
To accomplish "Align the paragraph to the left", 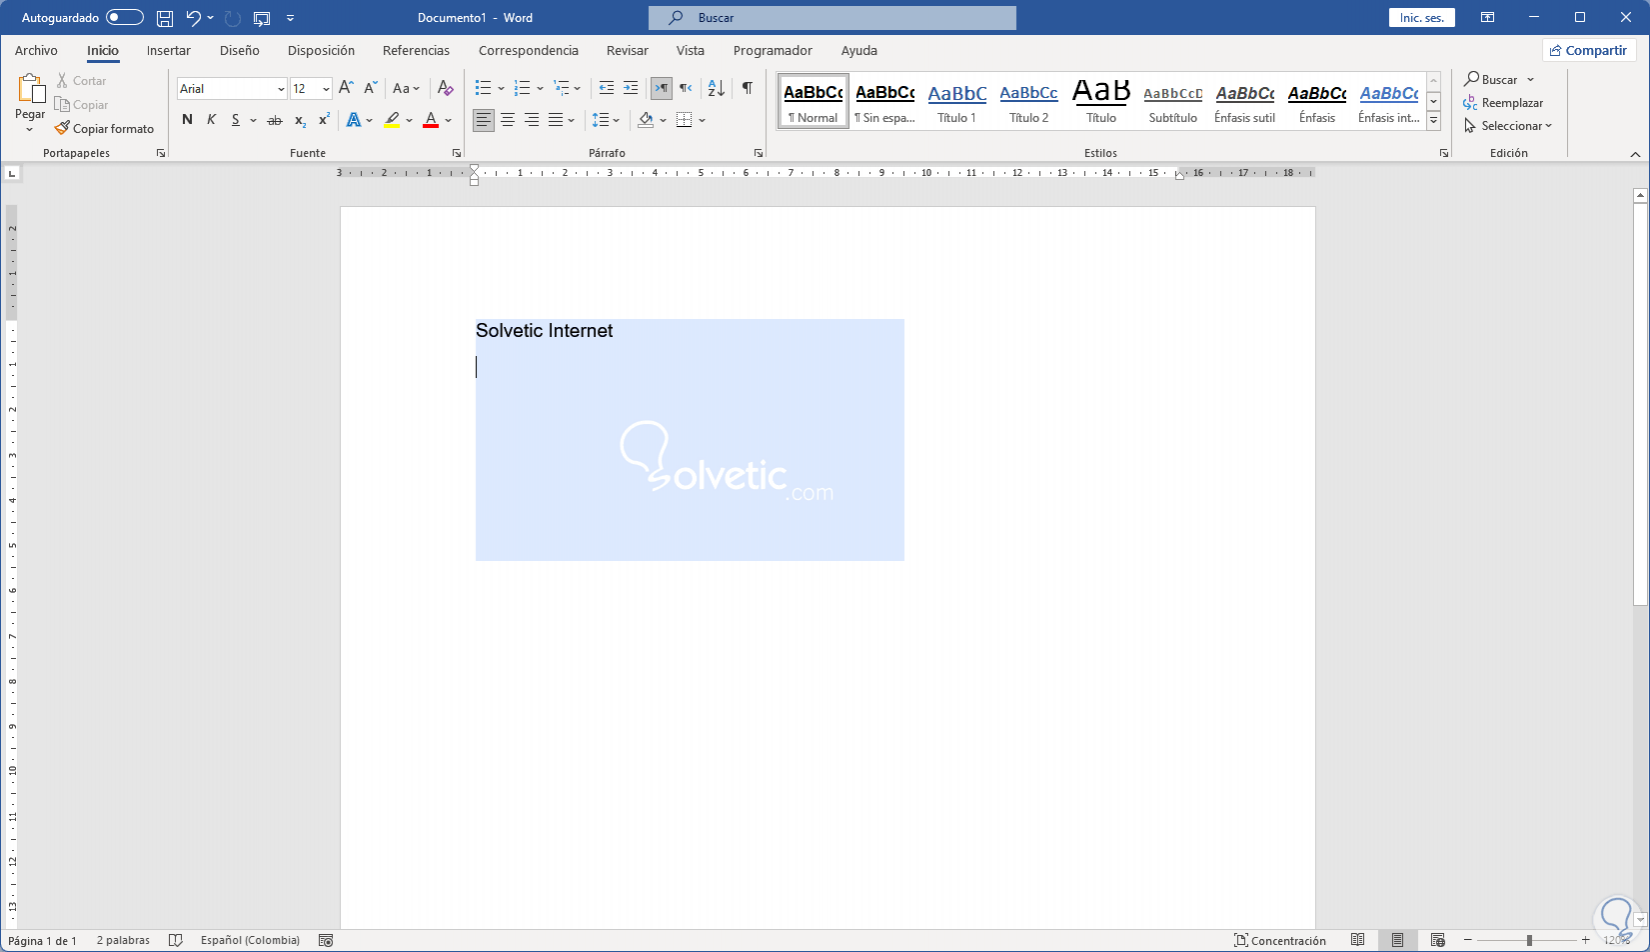I will coord(484,120).
